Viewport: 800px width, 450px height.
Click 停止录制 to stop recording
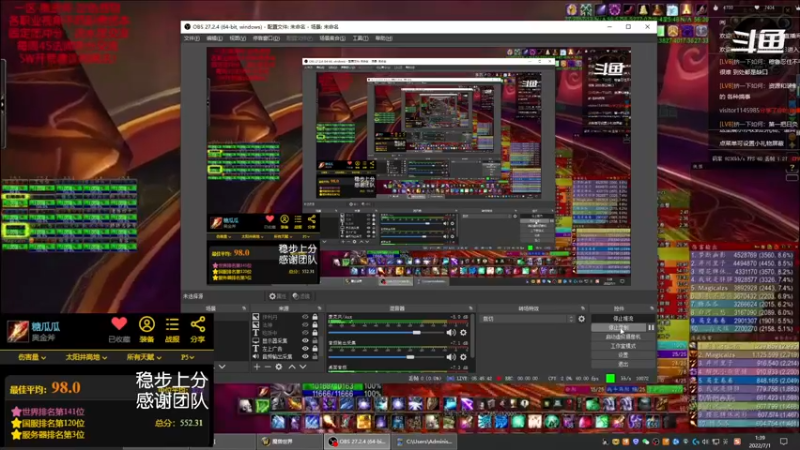click(619, 328)
